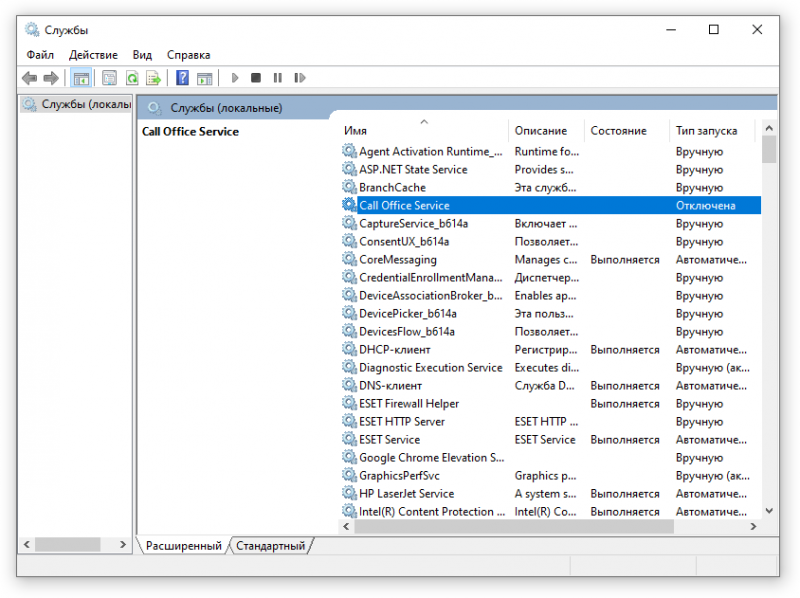800x598 pixels.
Task: Click services list horizontal scroll right arrow
Action: [754, 527]
